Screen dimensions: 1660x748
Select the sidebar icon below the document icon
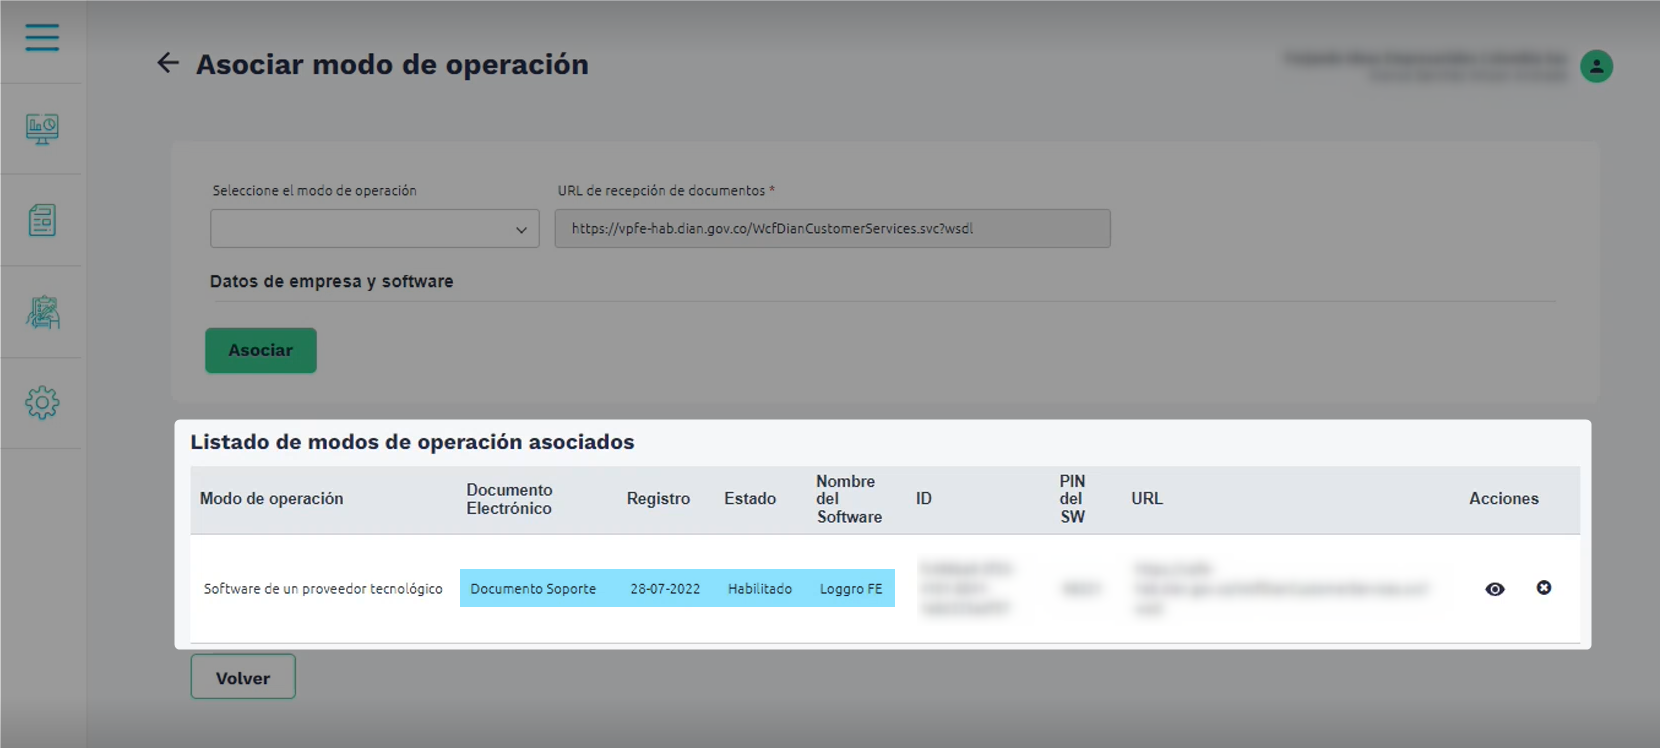click(x=42, y=313)
